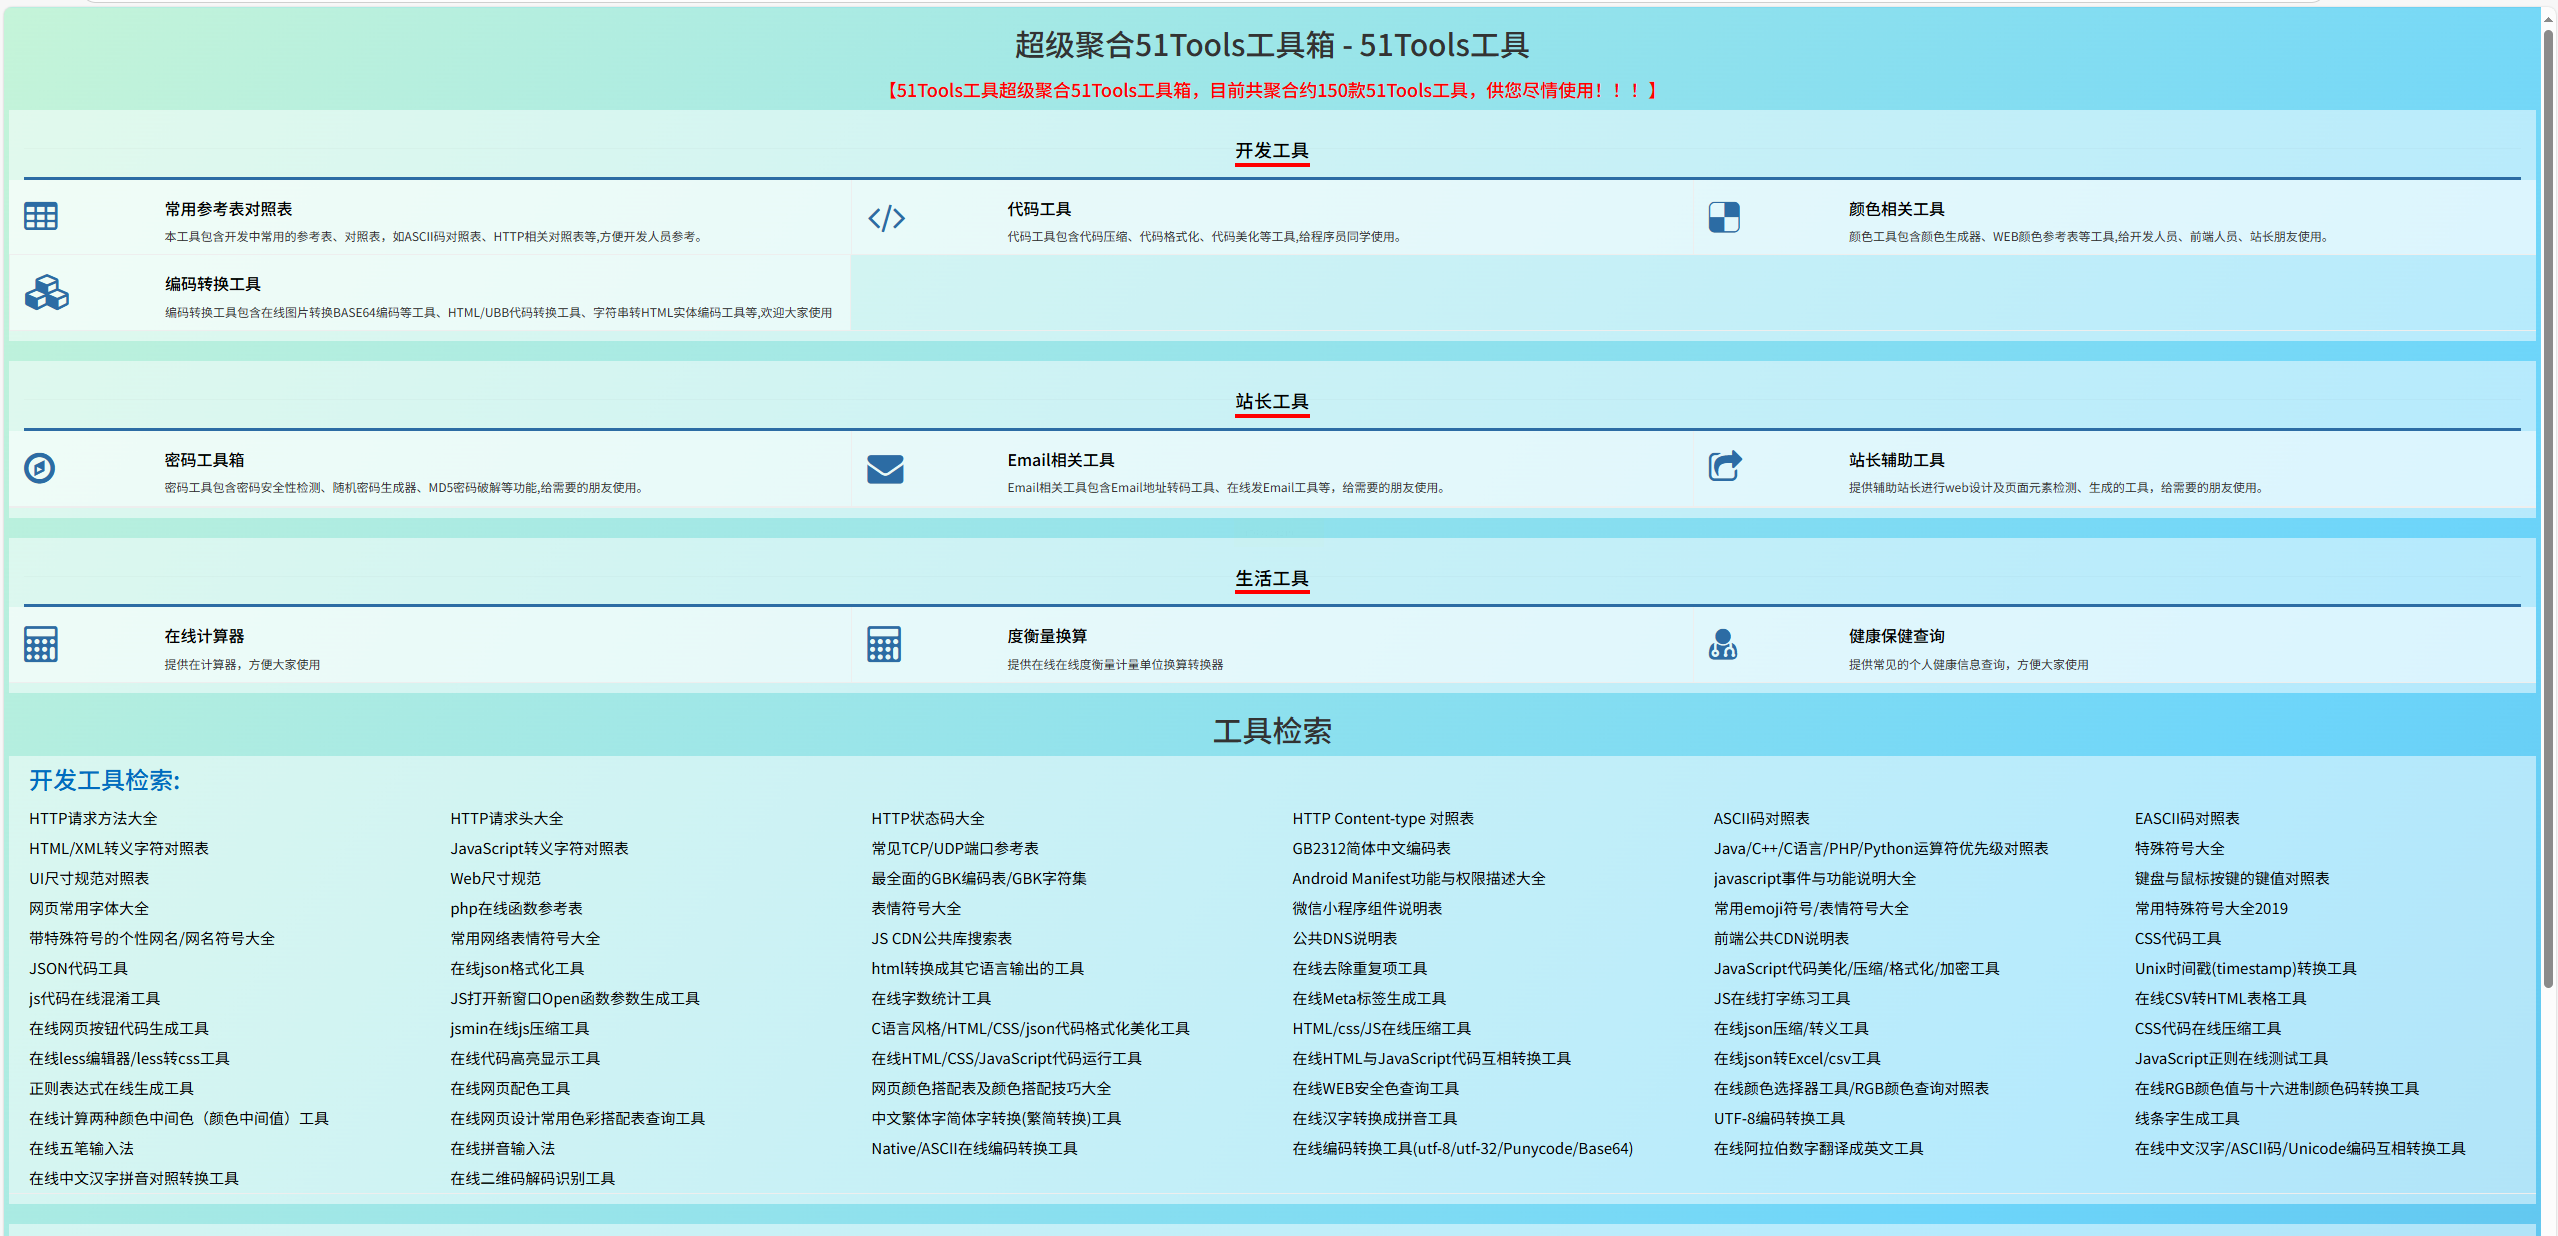Click the code brackets icon for 代码工具
Viewport: 2558px width, 1236px height.
pyautogui.click(x=886, y=218)
